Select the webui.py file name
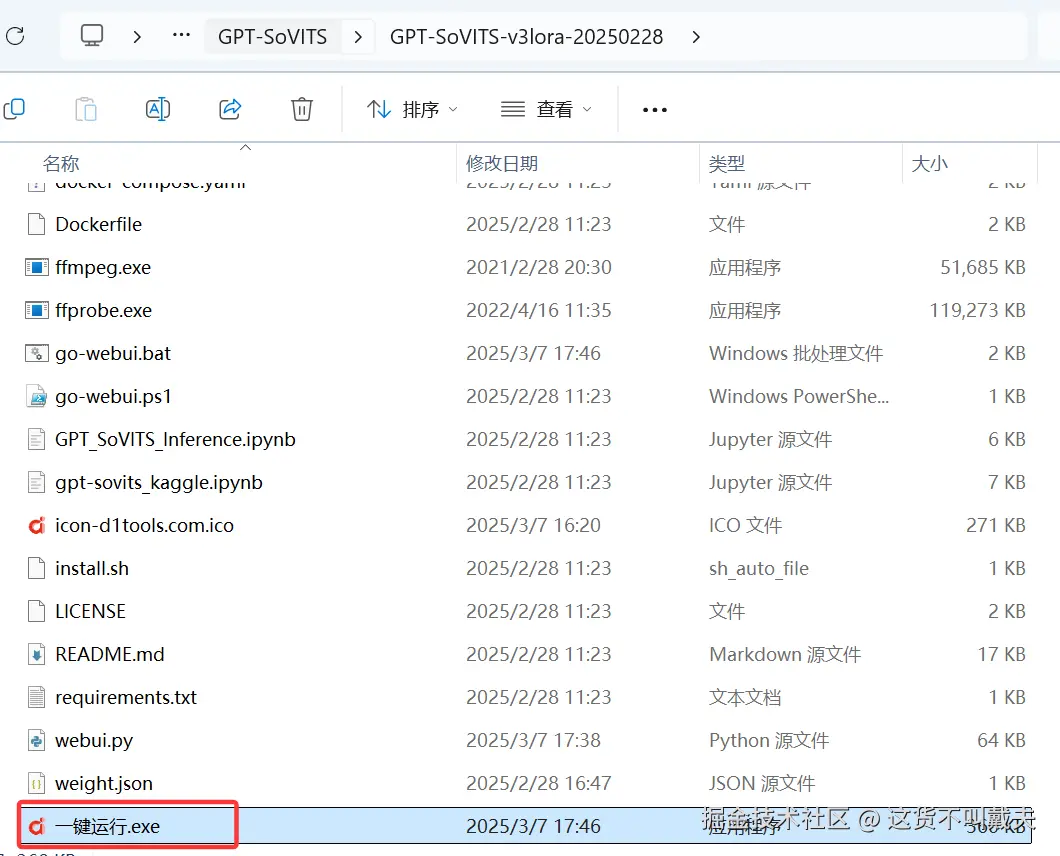The width and height of the screenshot is (1060, 856). [94, 741]
